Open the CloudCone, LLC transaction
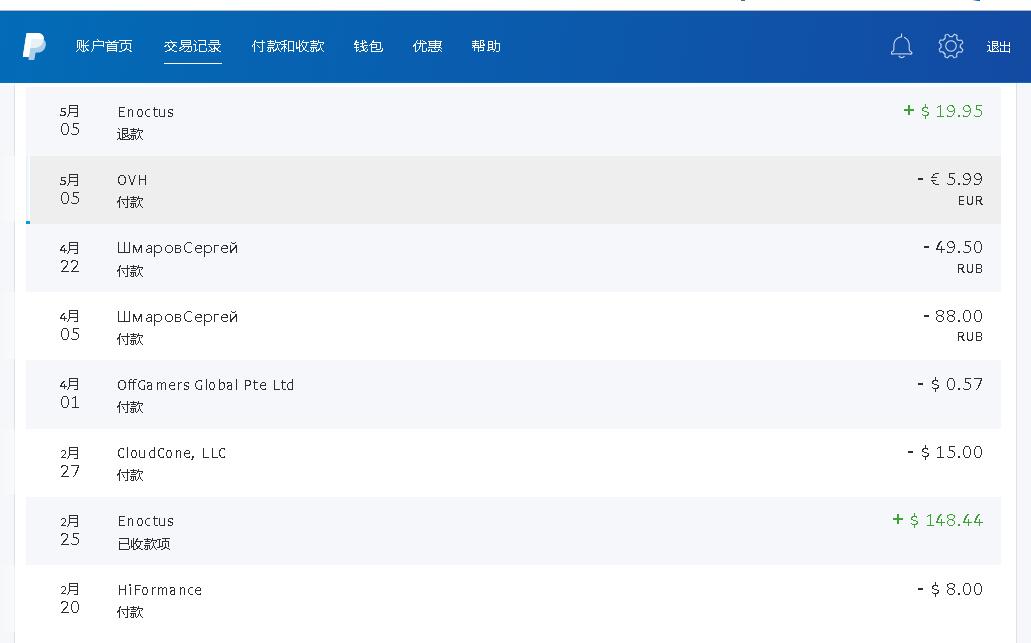1031x643 pixels. (513, 463)
